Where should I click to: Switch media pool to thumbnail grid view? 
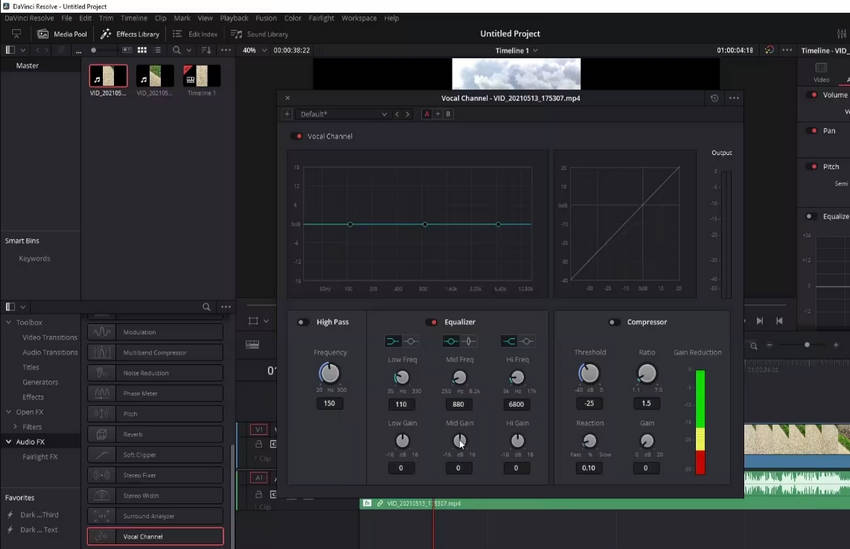point(142,50)
